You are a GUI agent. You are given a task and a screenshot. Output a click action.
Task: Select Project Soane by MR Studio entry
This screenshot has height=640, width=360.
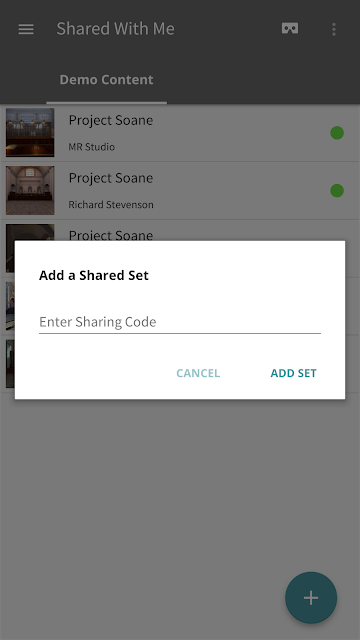(180, 133)
